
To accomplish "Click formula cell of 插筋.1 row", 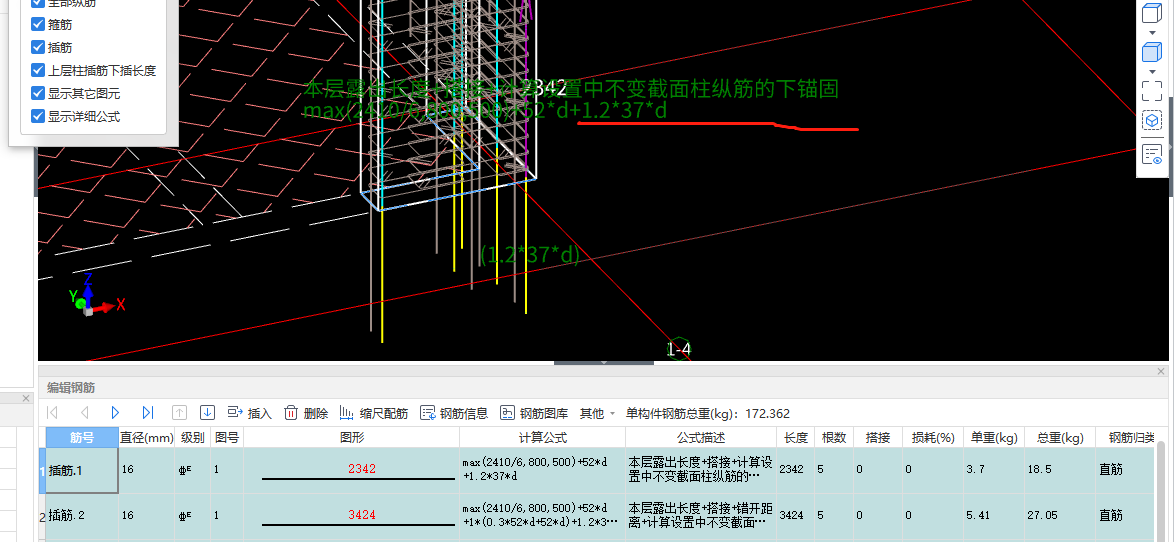I will [x=543, y=470].
